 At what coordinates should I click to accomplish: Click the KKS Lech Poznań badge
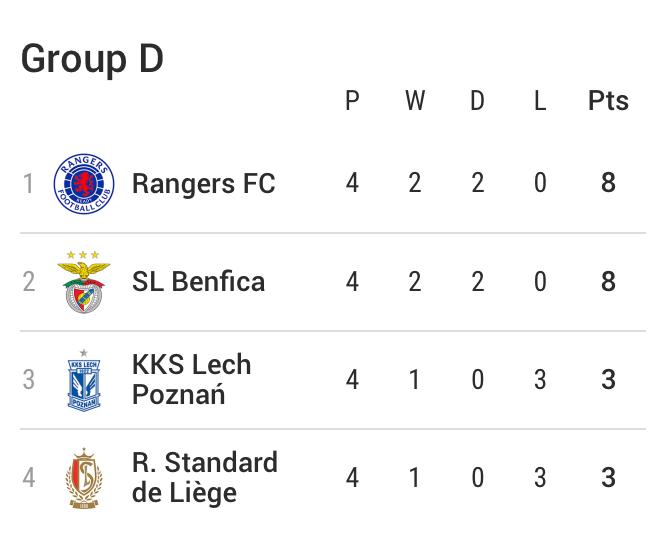coord(84,380)
